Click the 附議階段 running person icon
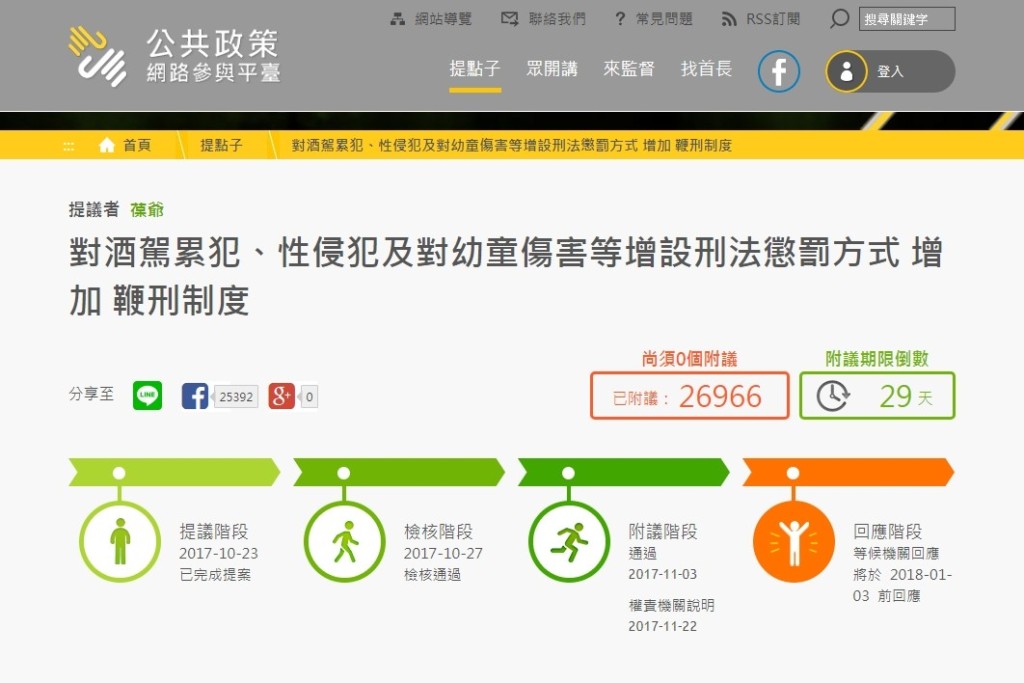The height and width of the screenshot is (683, 1024). tap(569, 541)
